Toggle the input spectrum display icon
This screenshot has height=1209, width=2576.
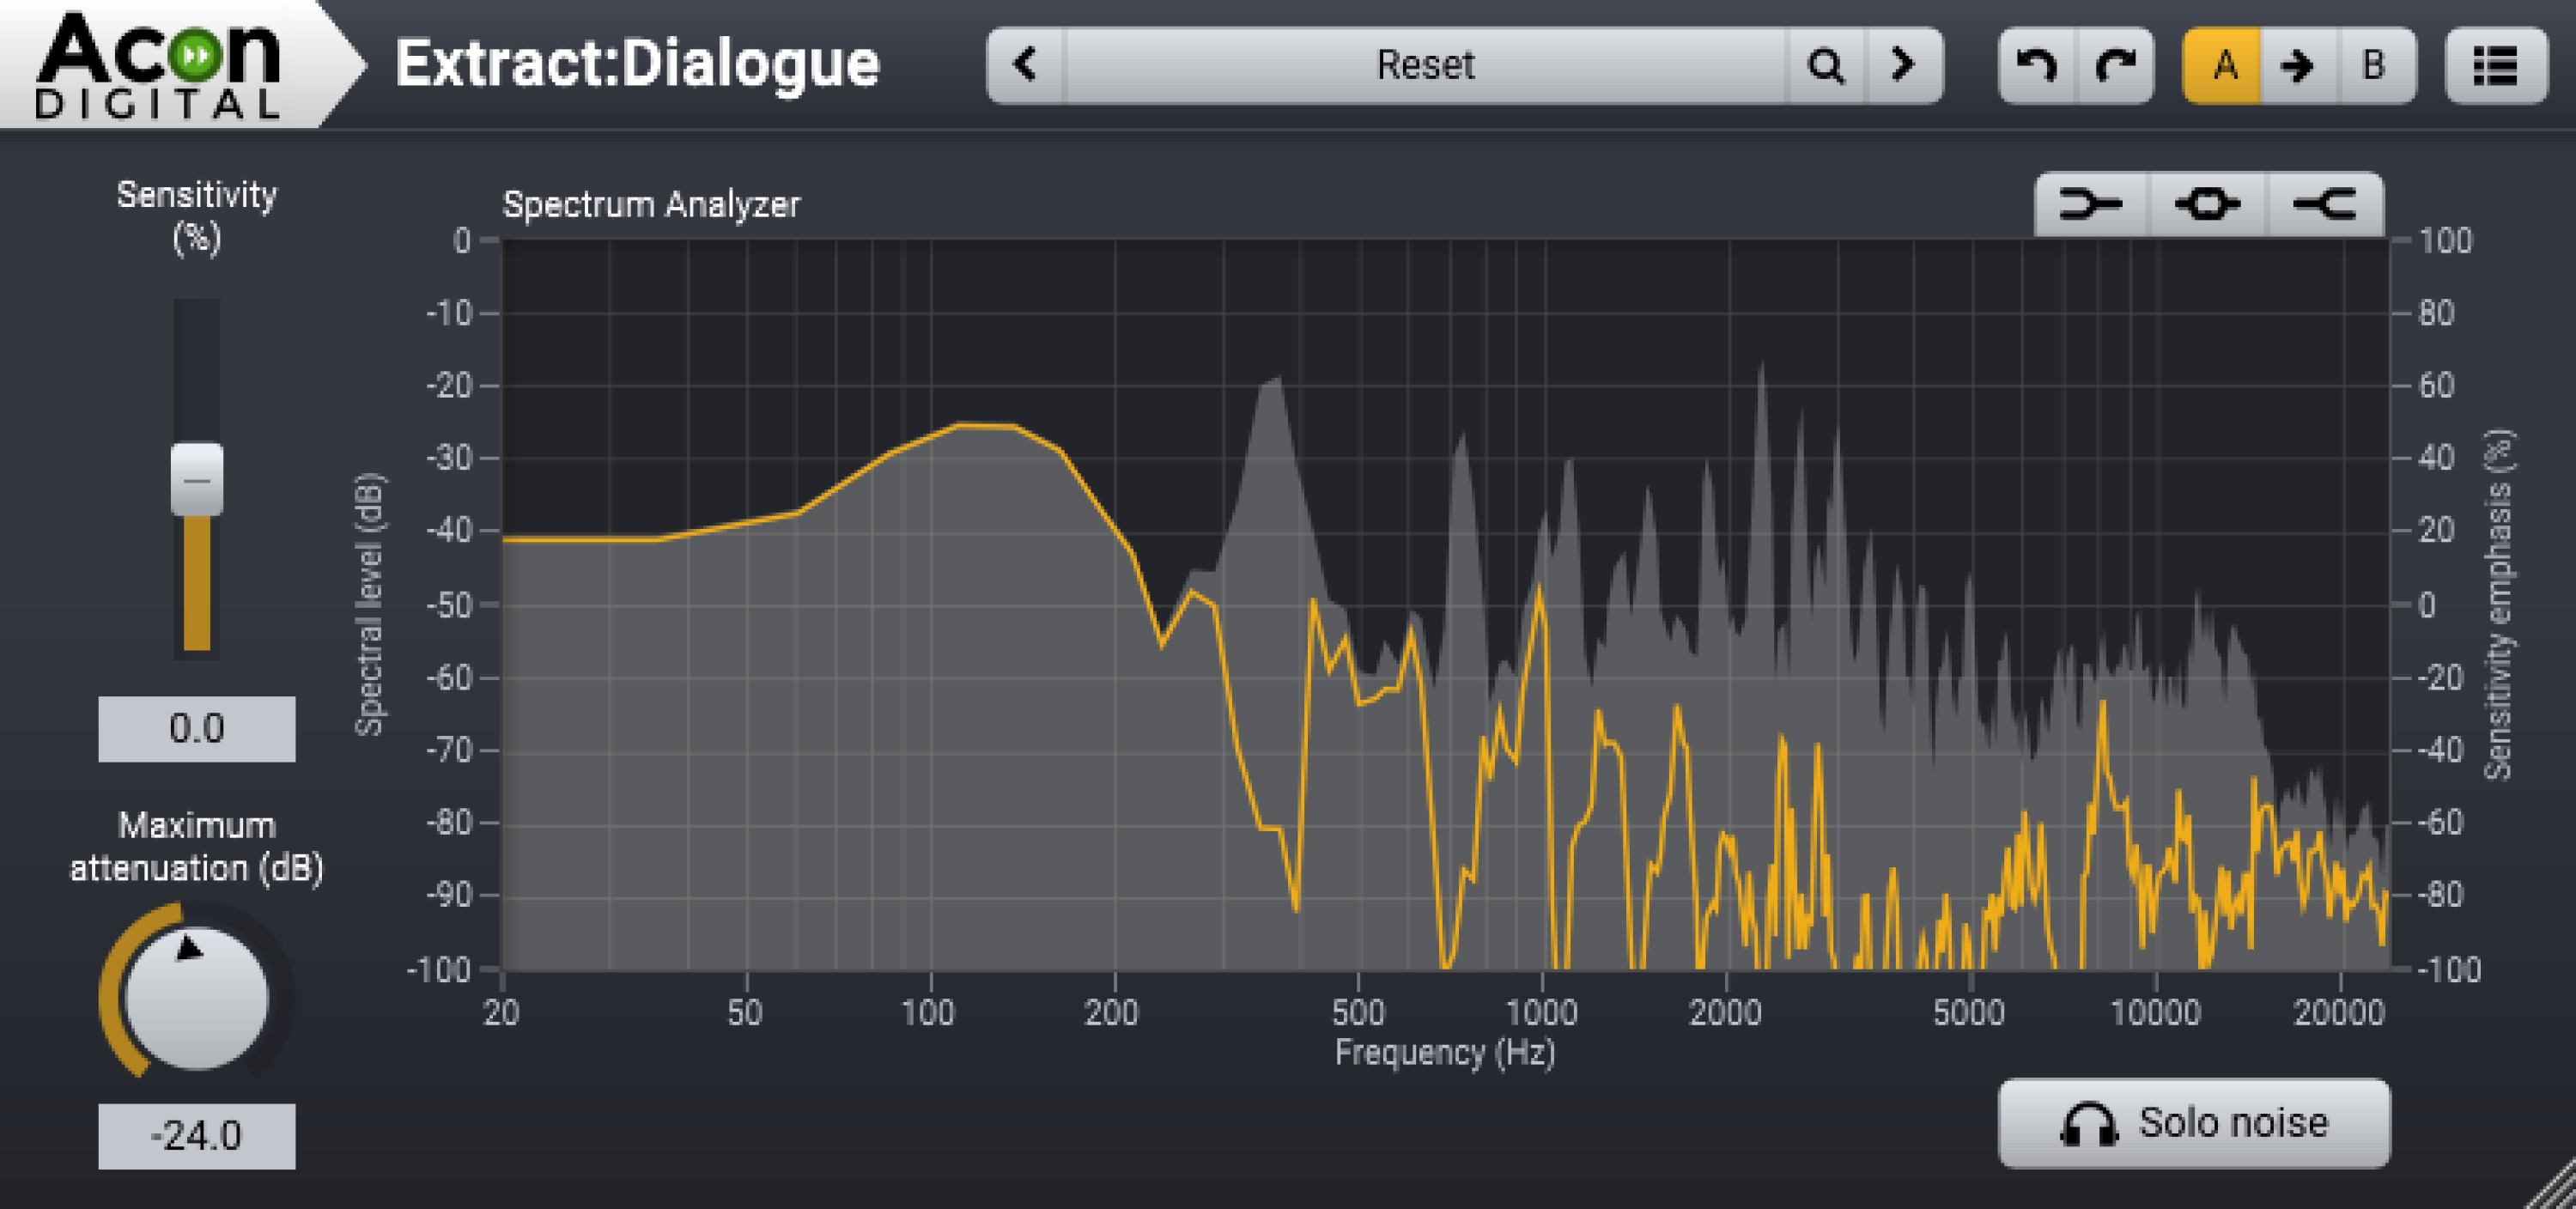[x=2091, y=204]
